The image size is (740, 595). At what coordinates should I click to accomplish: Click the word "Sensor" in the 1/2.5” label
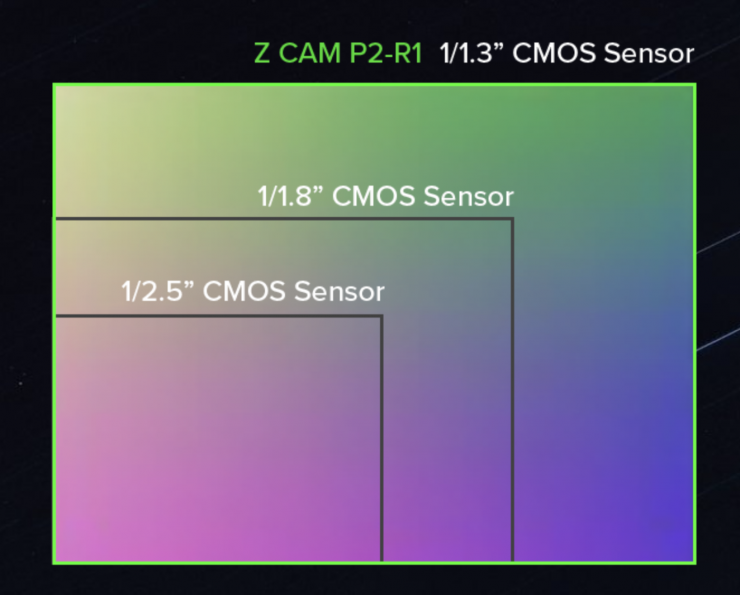[339, 291]
